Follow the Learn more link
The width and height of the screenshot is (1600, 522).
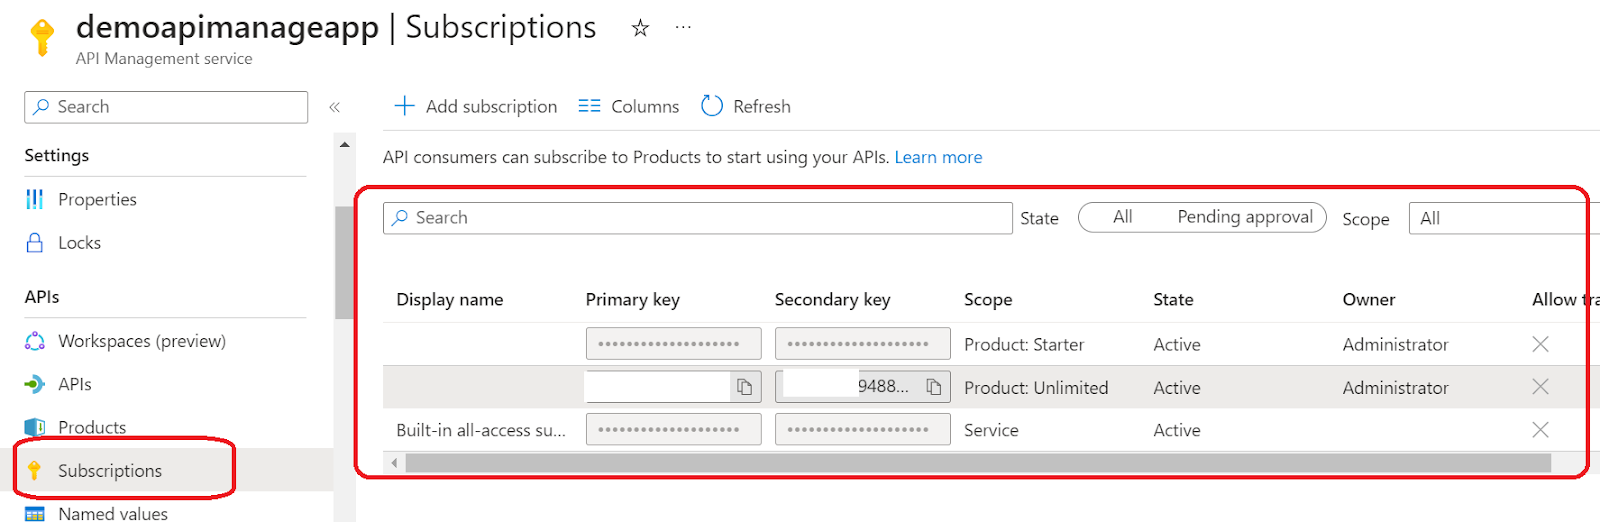pyautogui.click(x=938, y=157)
